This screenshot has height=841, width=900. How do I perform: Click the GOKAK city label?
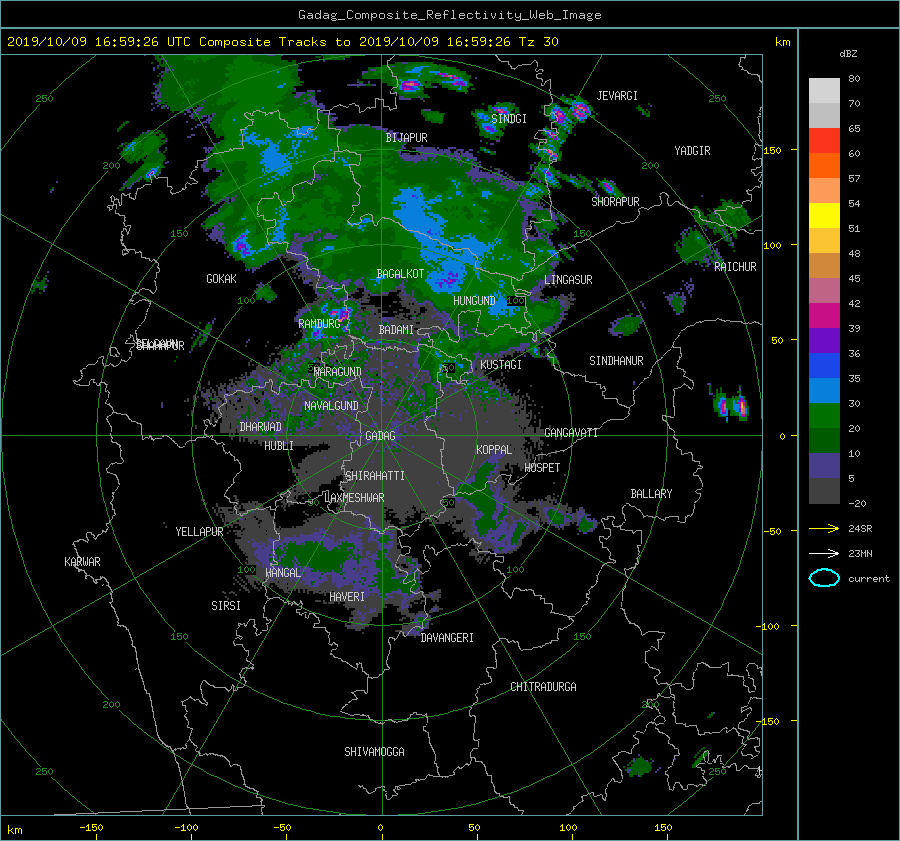pyautogui.click(x=222, y=279)
